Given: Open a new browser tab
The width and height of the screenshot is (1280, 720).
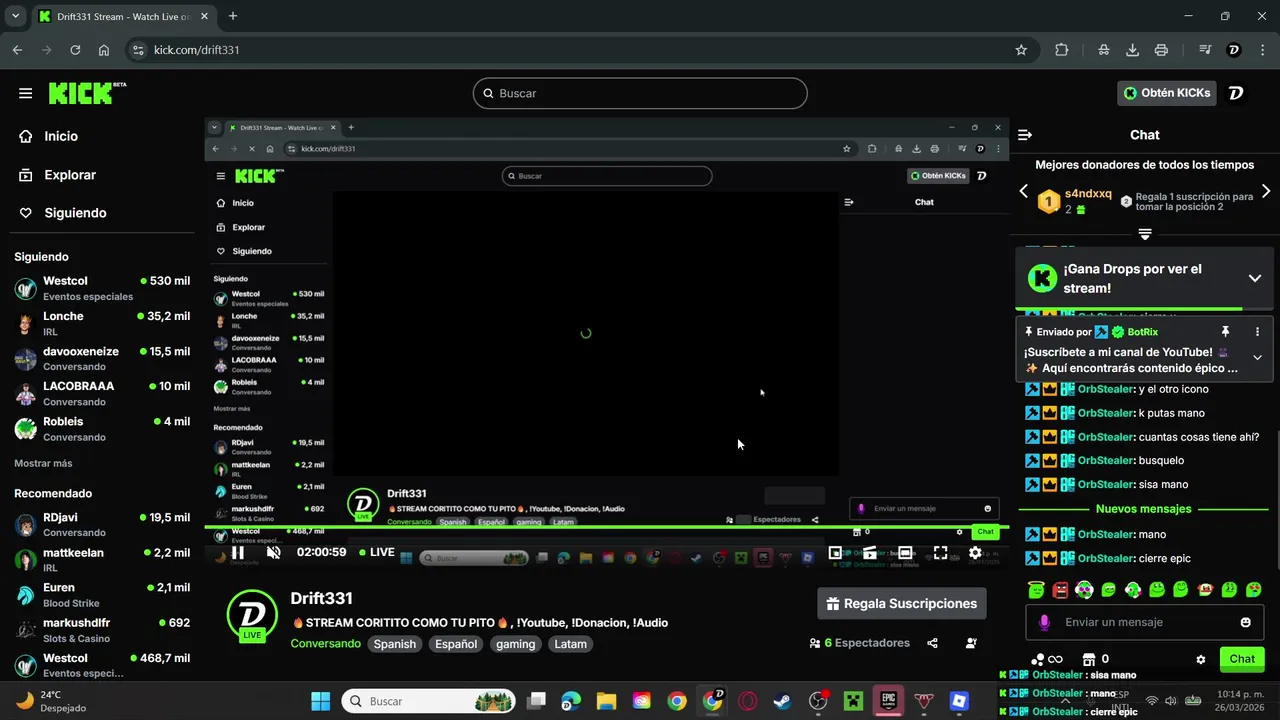Looking at the screenshot, I should pyautogui.click(x=233, y=16).
